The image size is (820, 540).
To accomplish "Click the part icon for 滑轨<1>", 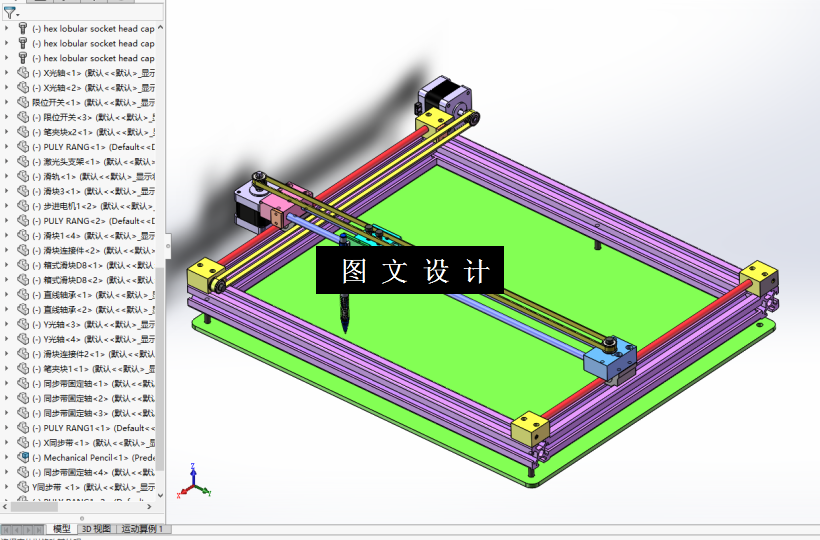I will pyautogui.click(x=23, y=176).
